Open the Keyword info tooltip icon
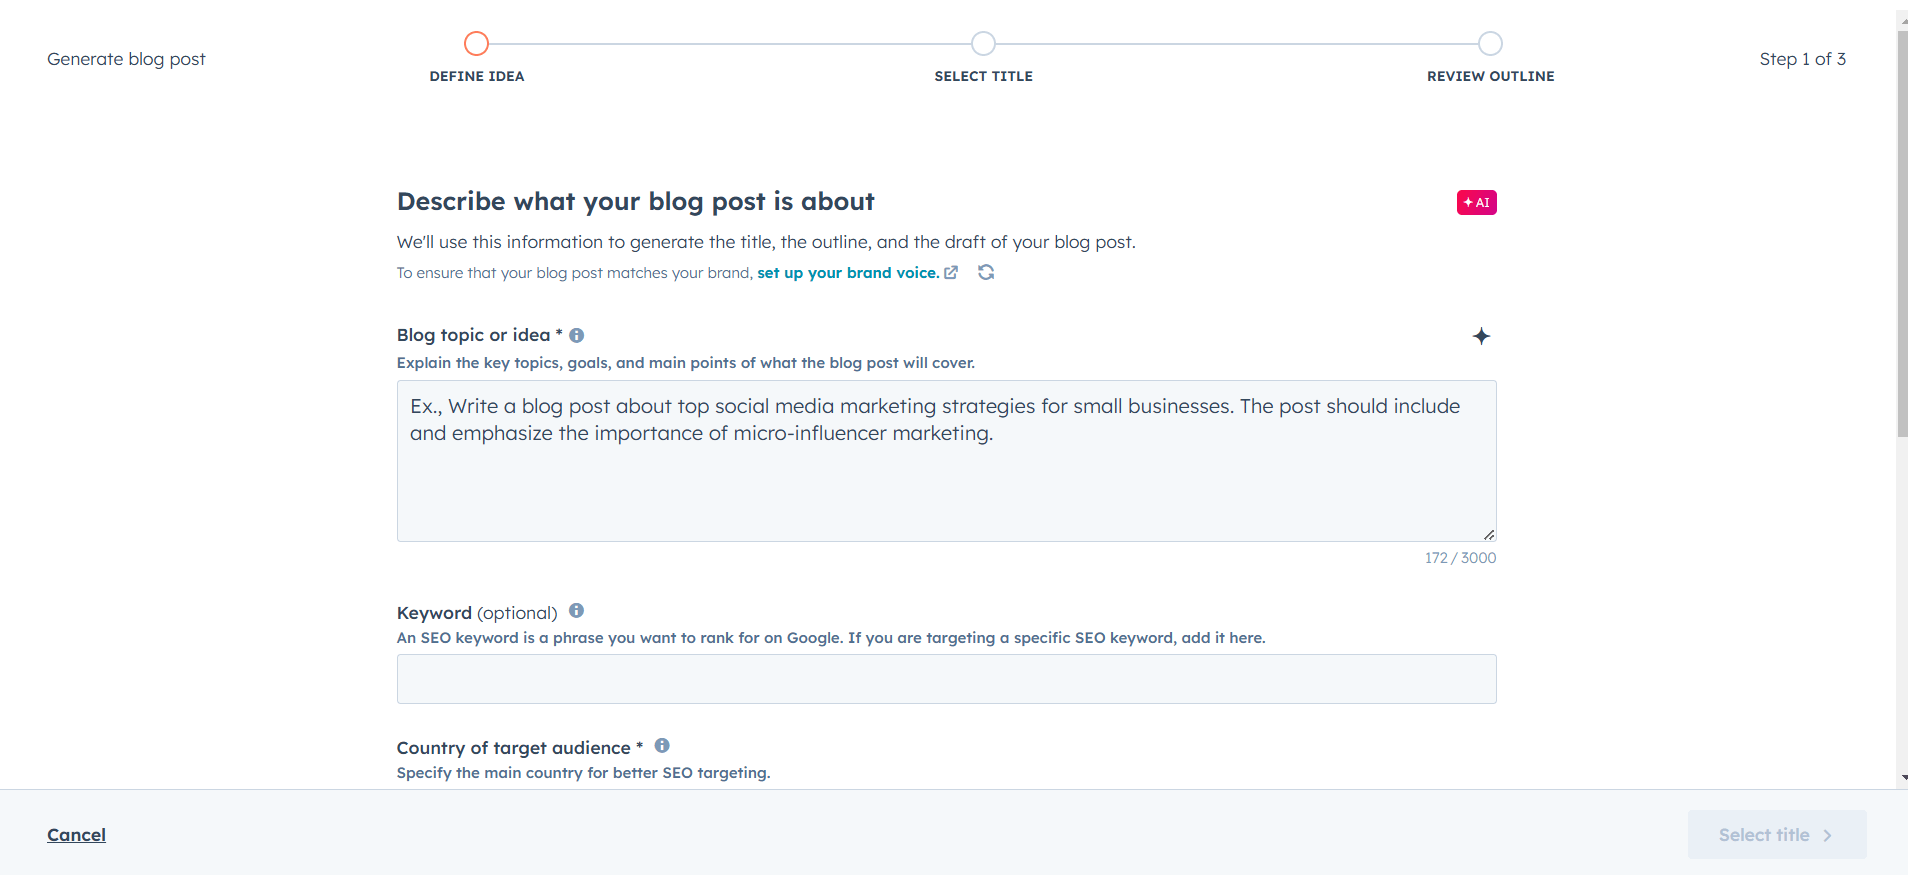1908x875 pixels. [577, 611]
